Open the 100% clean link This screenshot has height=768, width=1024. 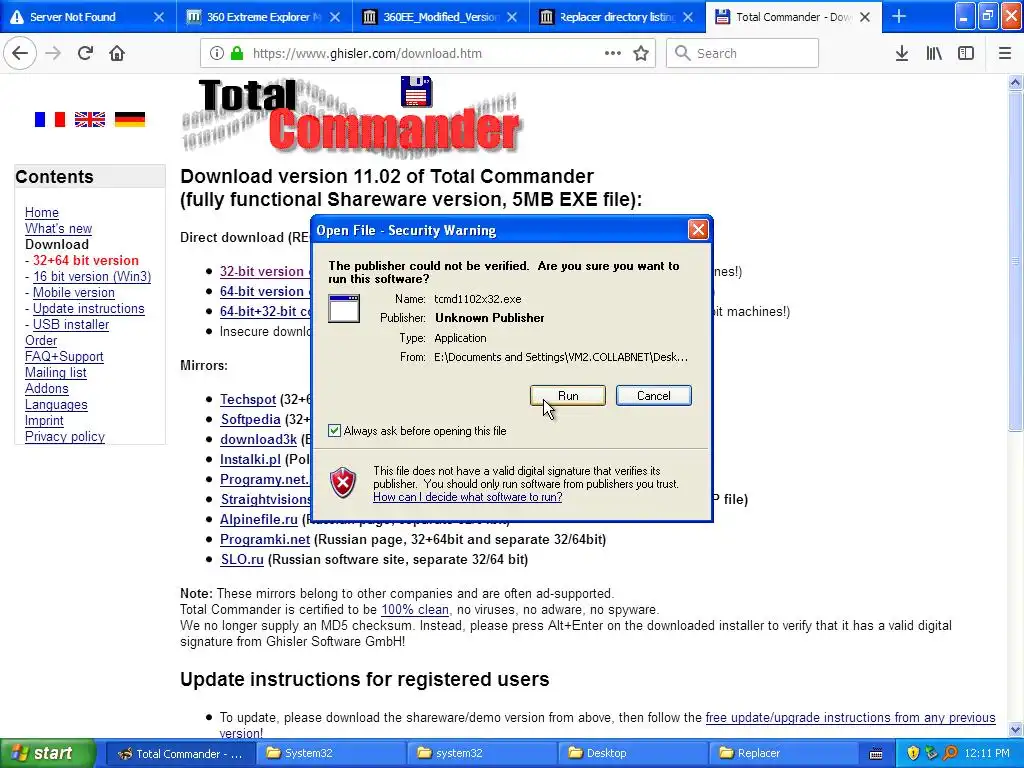point(415,610)
